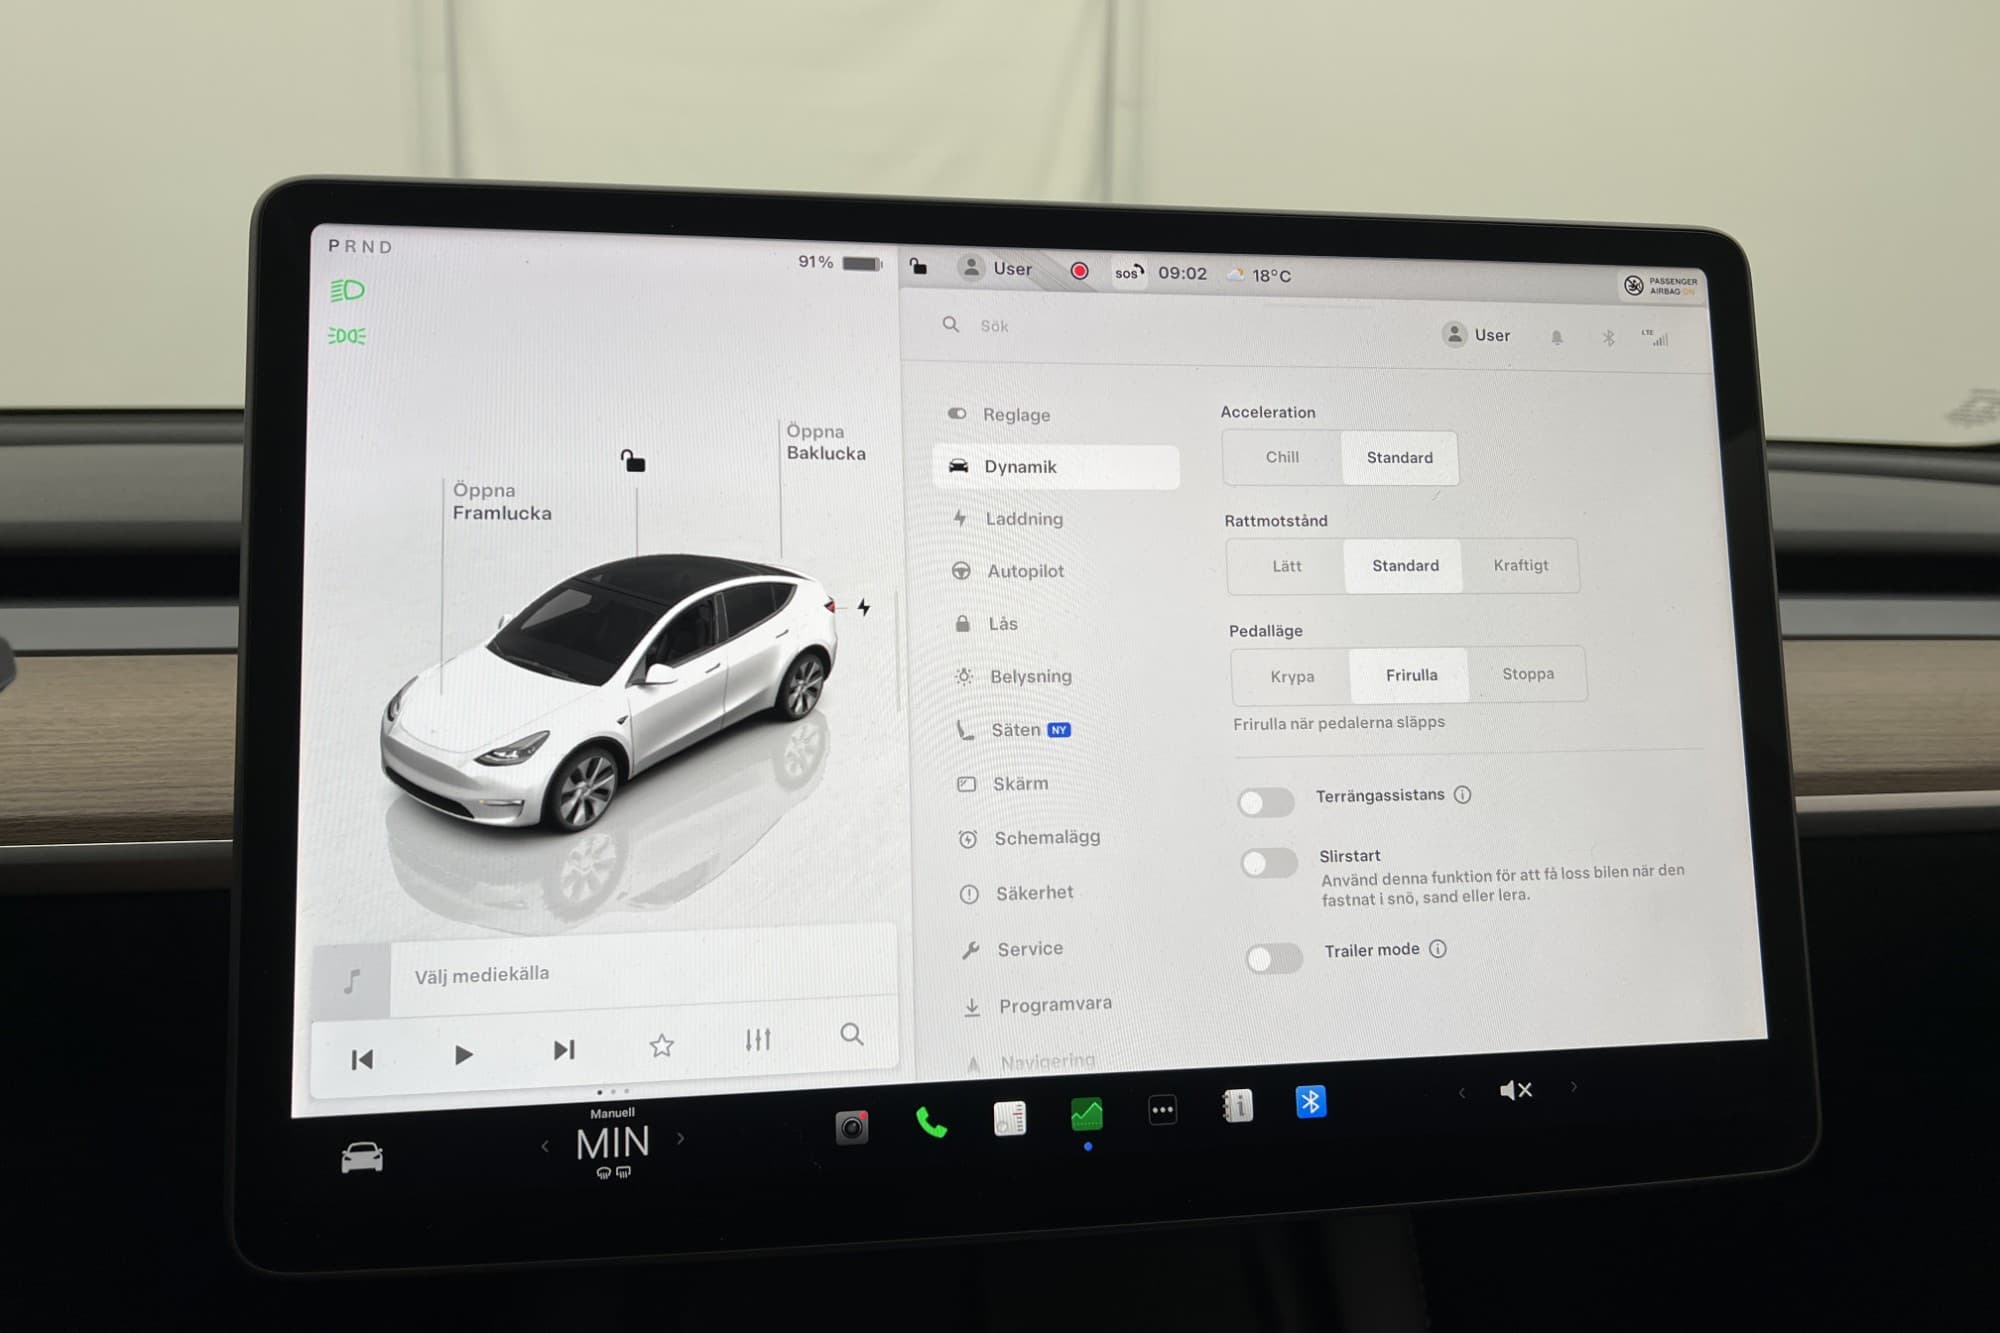Tap the info icon beside Trailer mode
The image size is (2000, 1333).
click(1438, 949)
